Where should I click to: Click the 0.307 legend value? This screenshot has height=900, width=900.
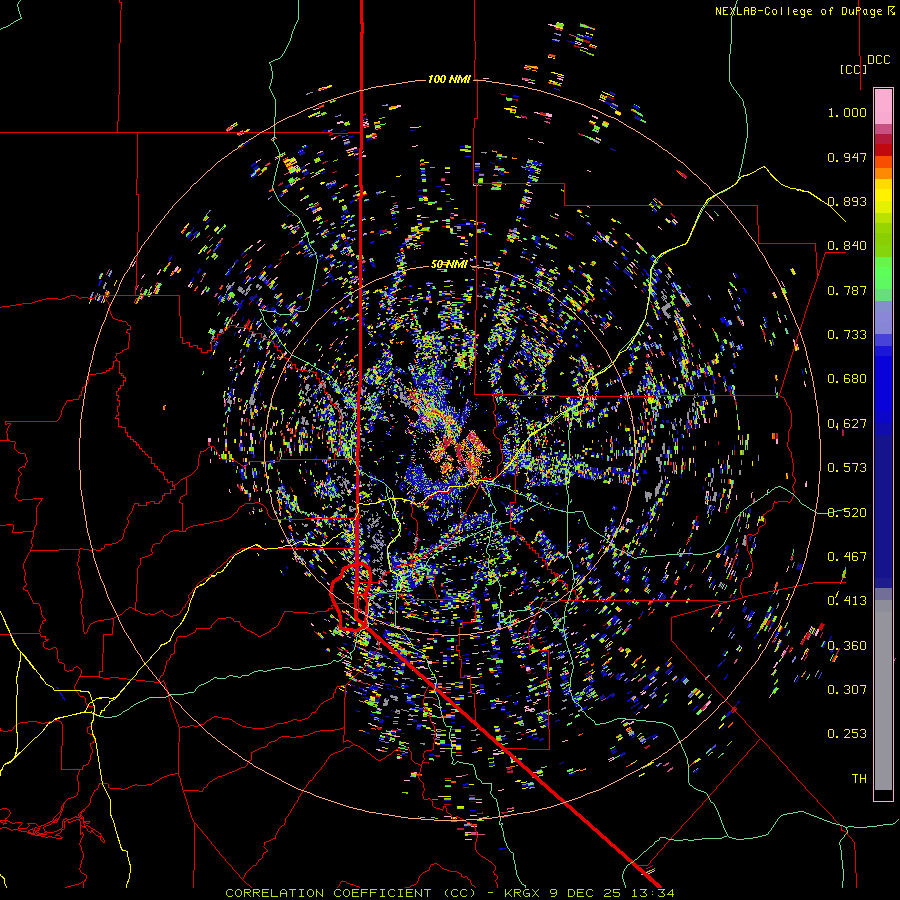(847, 690)
